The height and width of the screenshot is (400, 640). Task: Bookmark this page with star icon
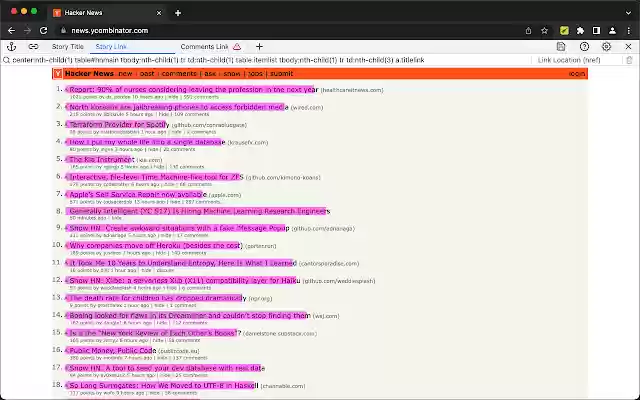544,31
